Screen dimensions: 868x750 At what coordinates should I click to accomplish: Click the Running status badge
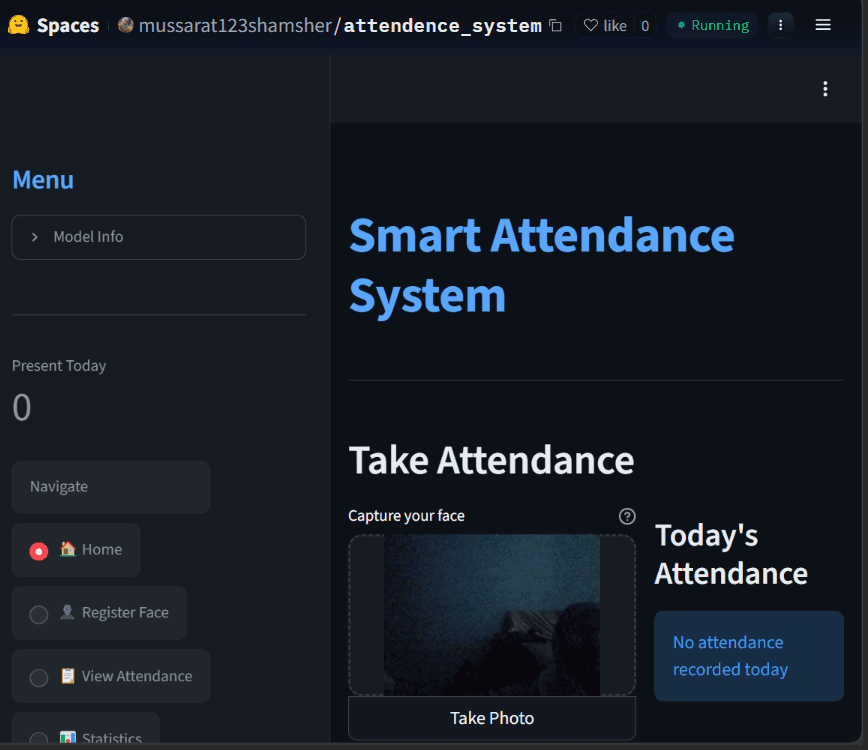tap(712, 25)
